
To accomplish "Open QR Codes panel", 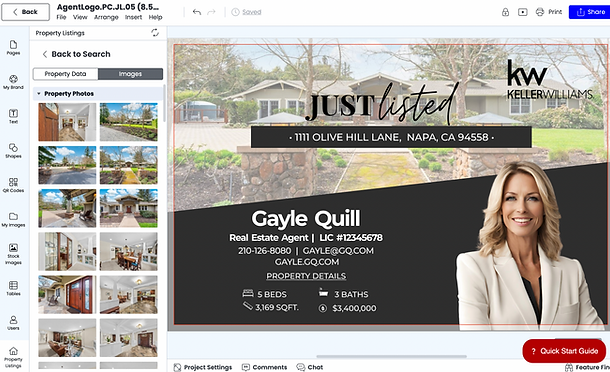I will click(x=13, y=185).
